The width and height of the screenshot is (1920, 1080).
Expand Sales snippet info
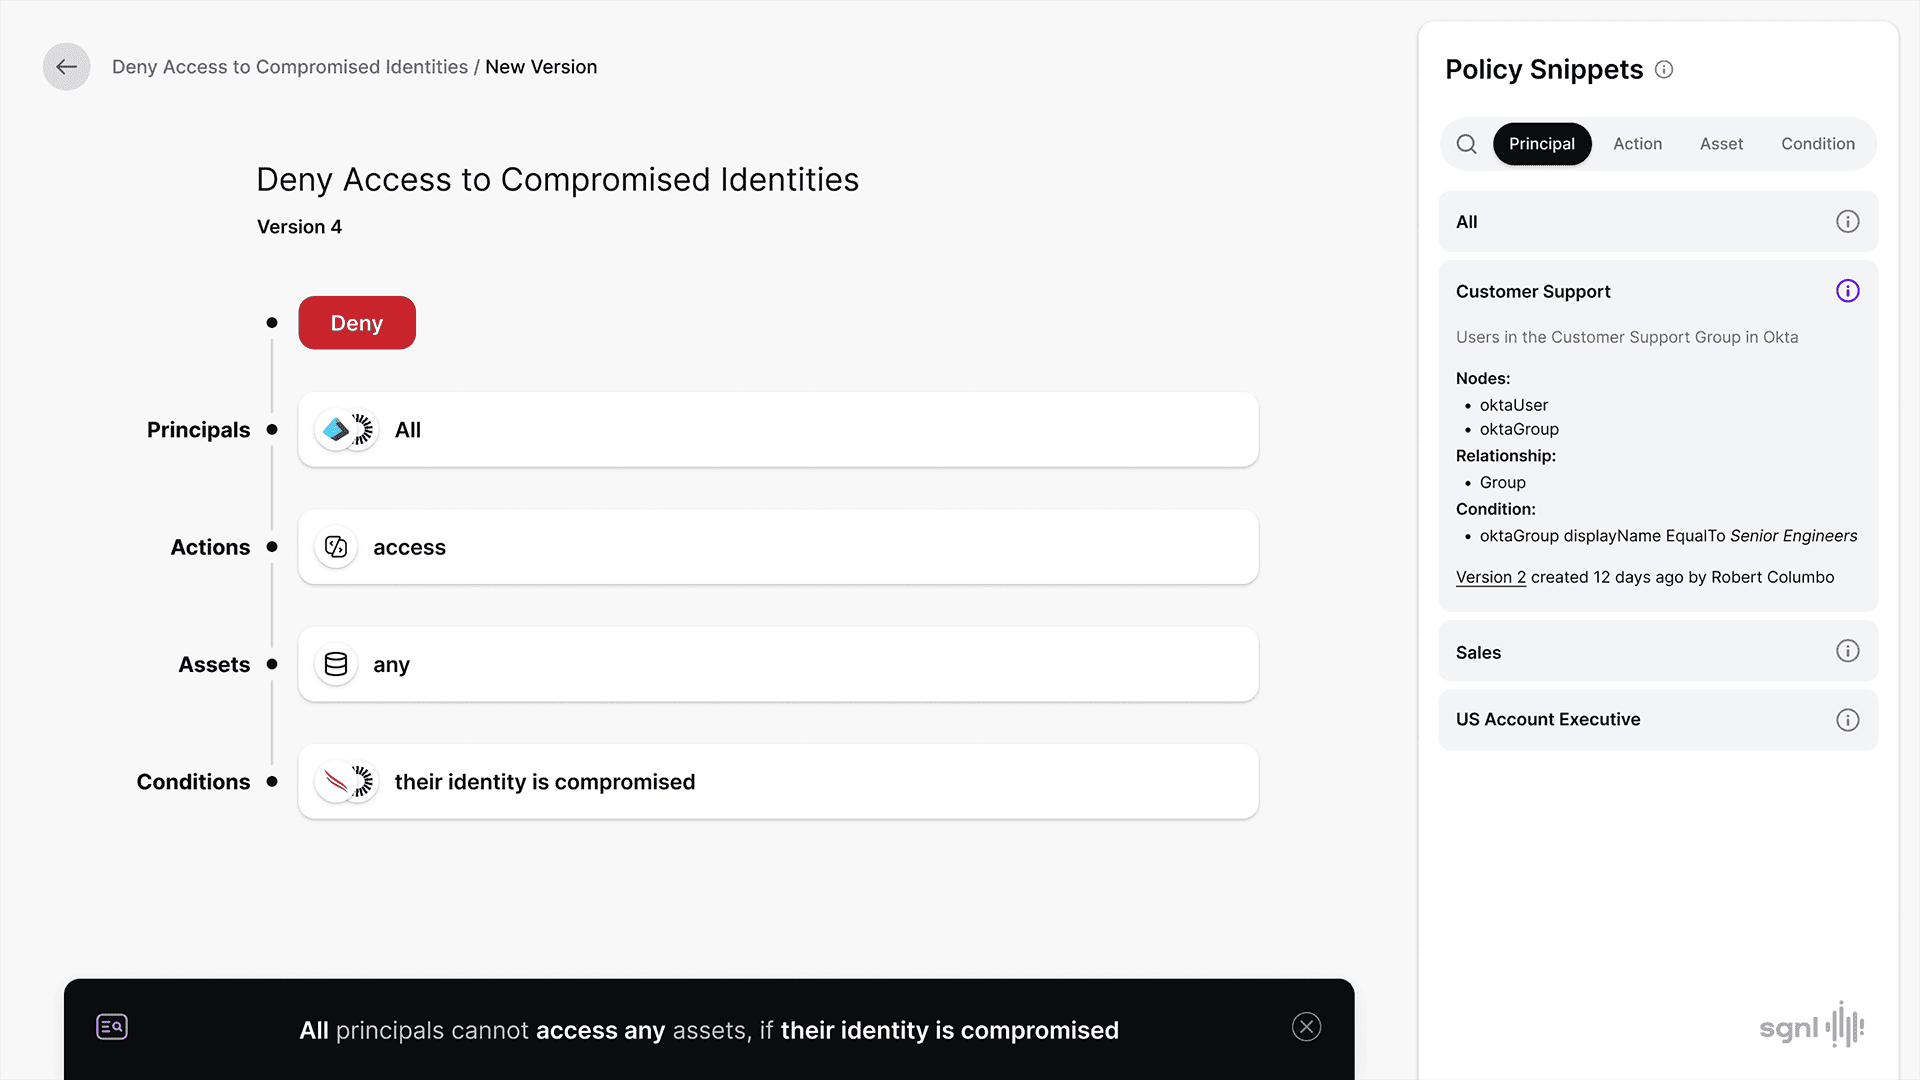pyautogui.click(x=1847, y=652)
